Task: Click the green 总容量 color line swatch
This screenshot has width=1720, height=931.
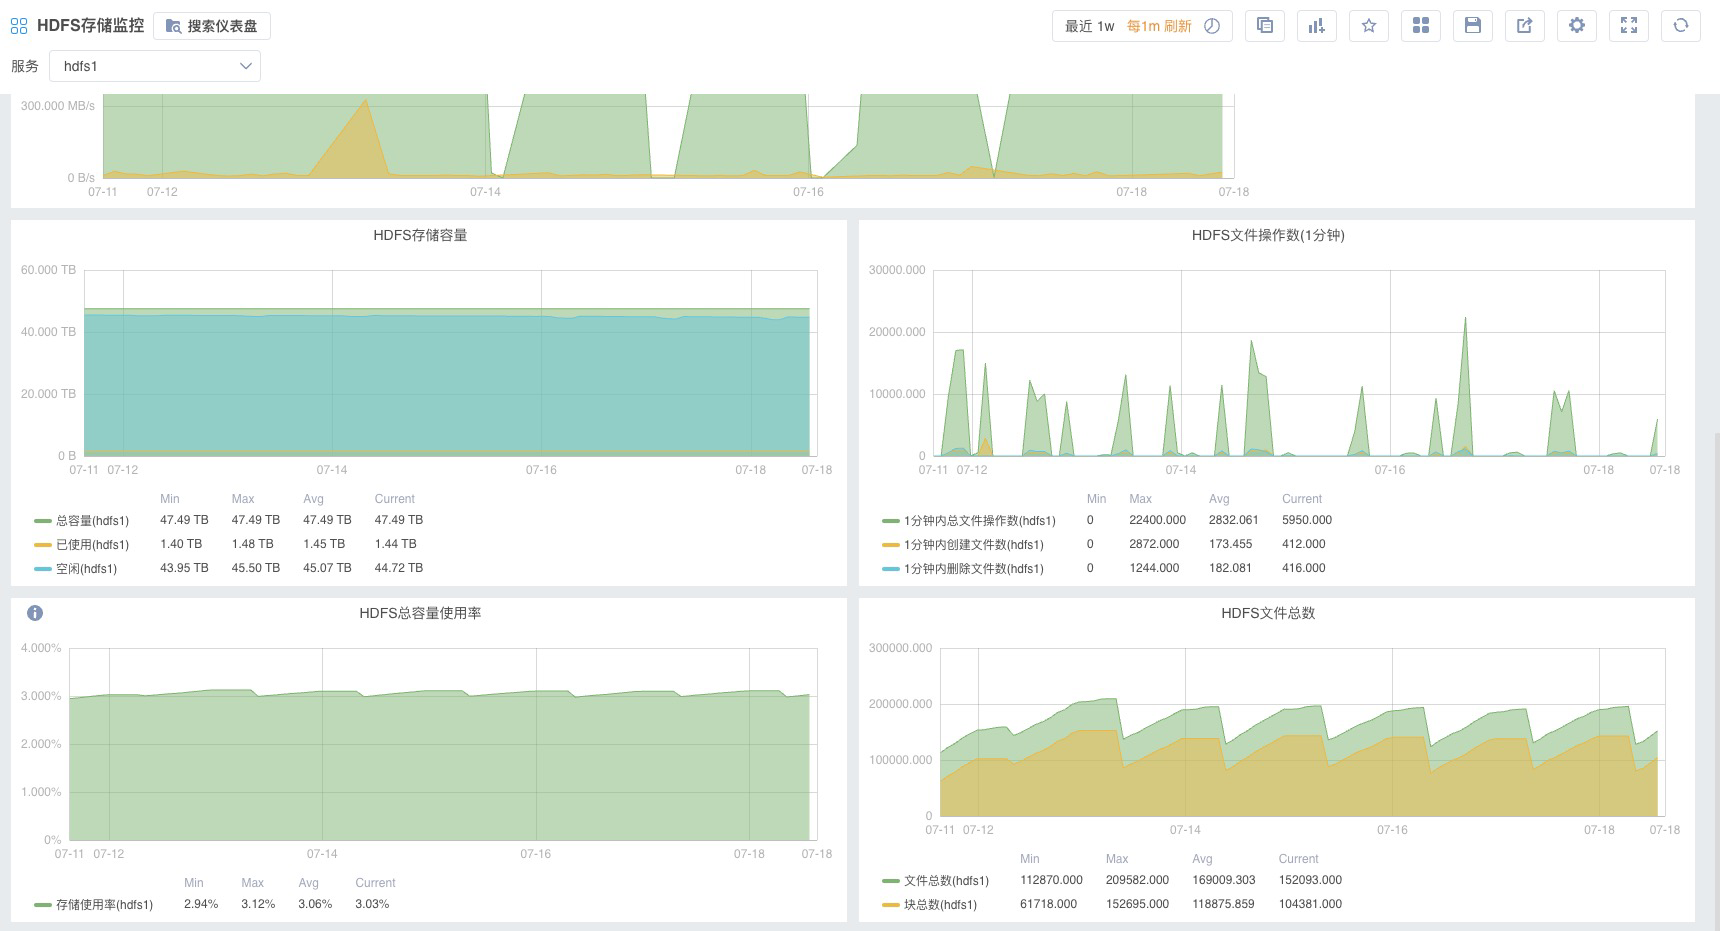Action: point(42,521)
